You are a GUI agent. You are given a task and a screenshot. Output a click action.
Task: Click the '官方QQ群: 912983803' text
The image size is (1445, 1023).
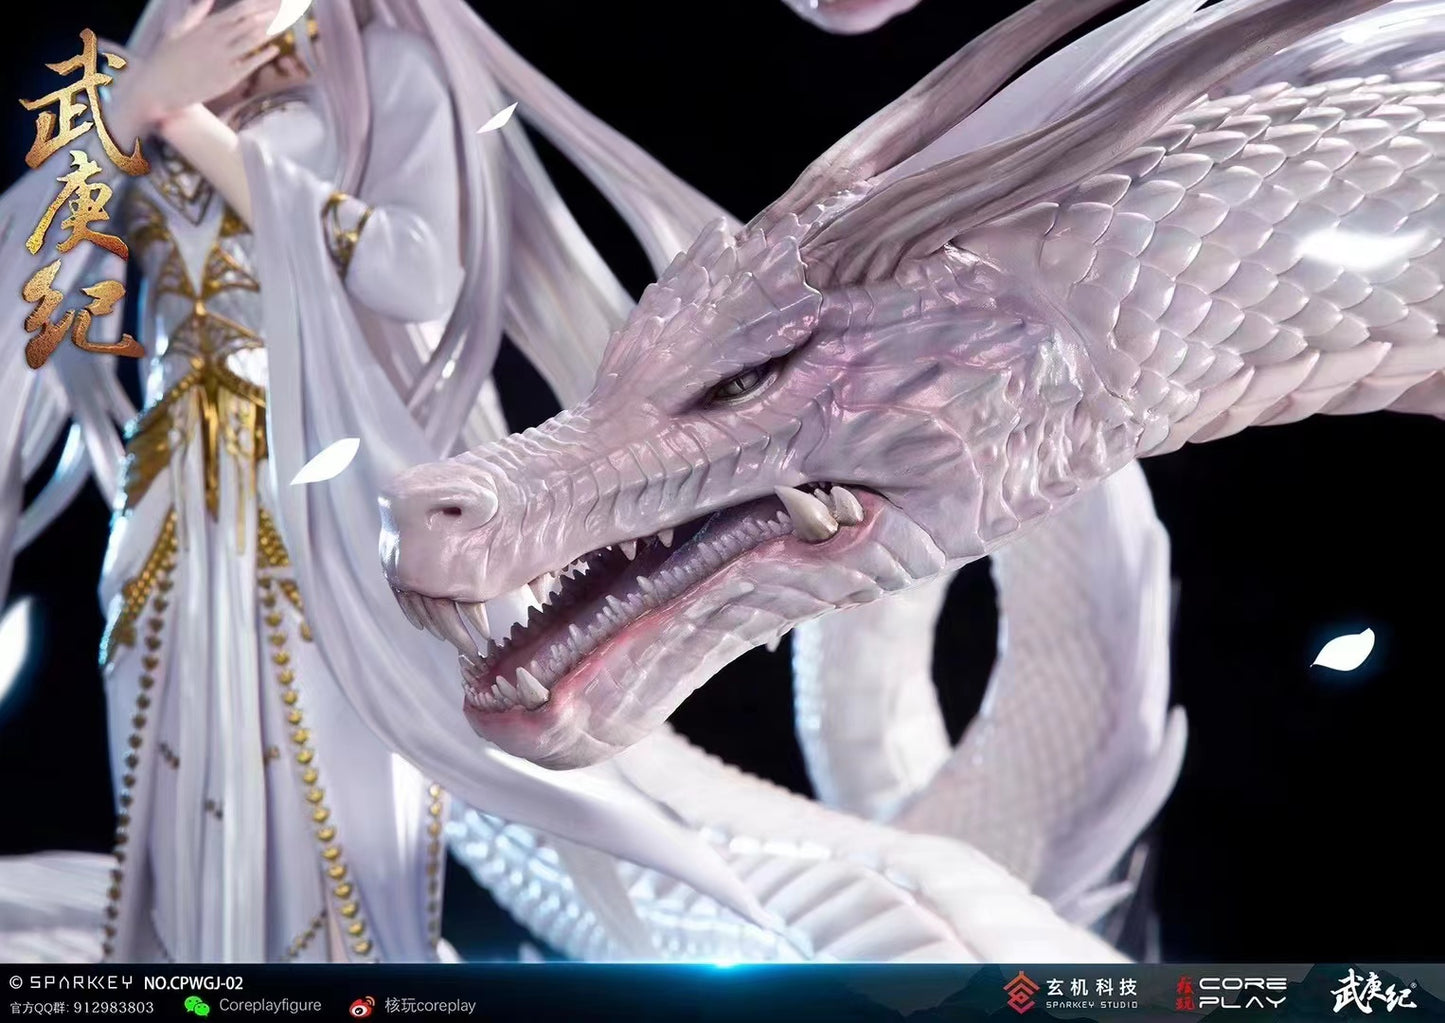81,1006
